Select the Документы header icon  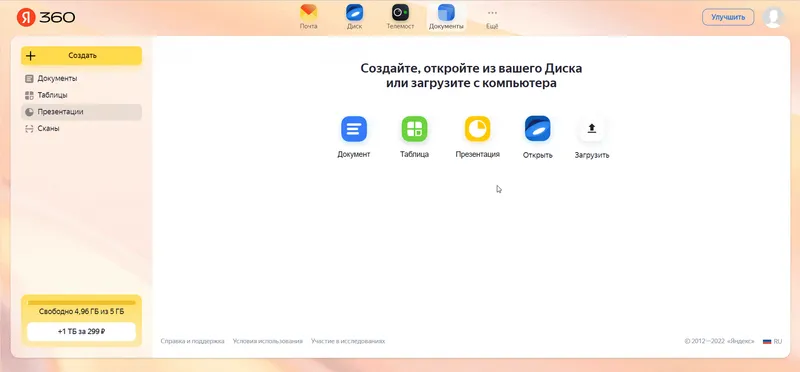(446, 17)
